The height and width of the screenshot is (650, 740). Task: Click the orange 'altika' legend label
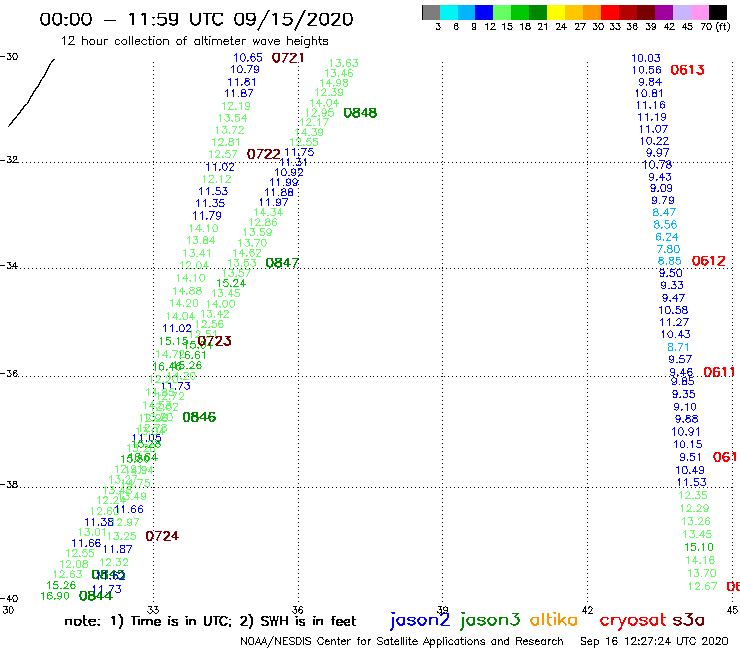point(554,620)
